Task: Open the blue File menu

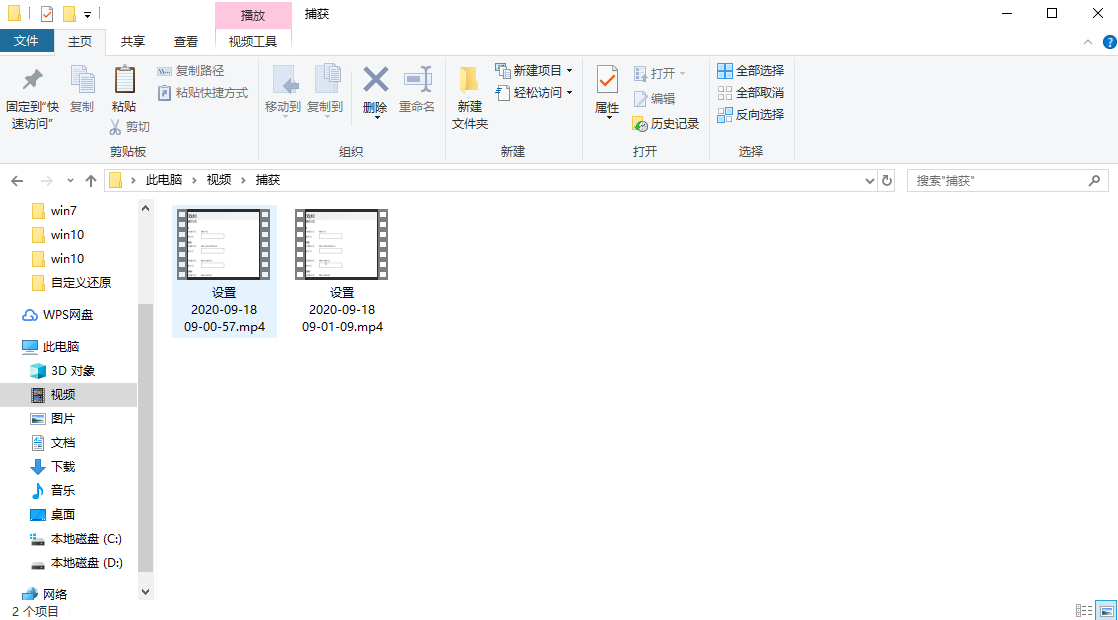Action: 26,41
